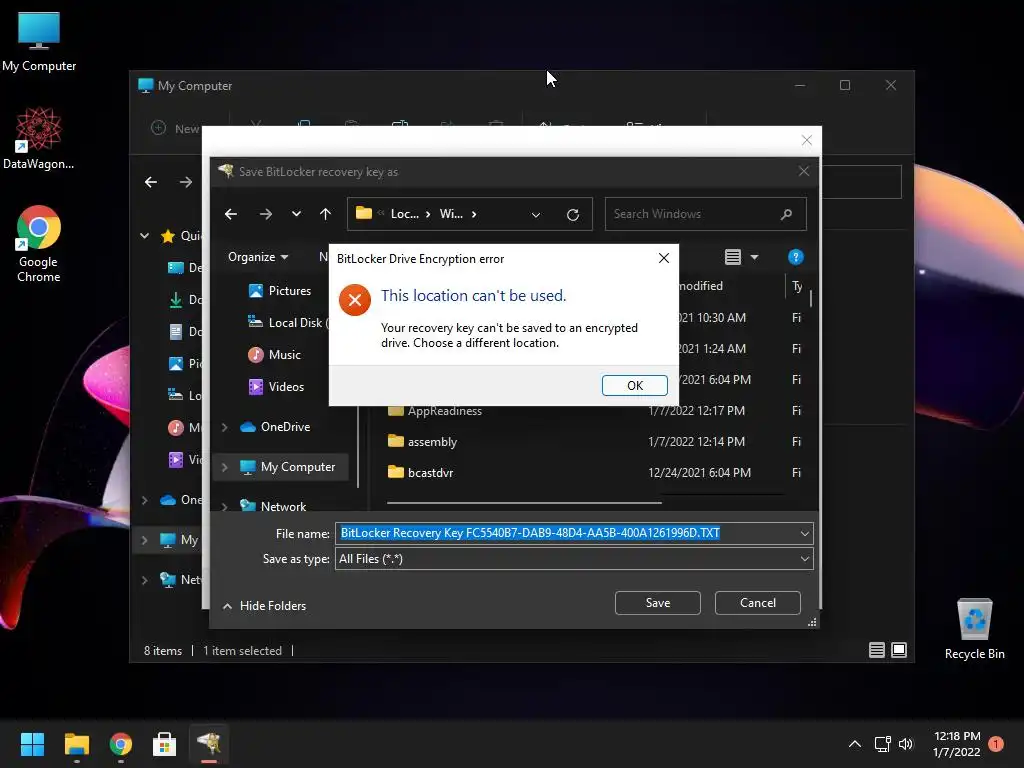This screenshot has width=1024, height=768.
Task: Click the change view list icon
Action: click(x=733, y=257)
